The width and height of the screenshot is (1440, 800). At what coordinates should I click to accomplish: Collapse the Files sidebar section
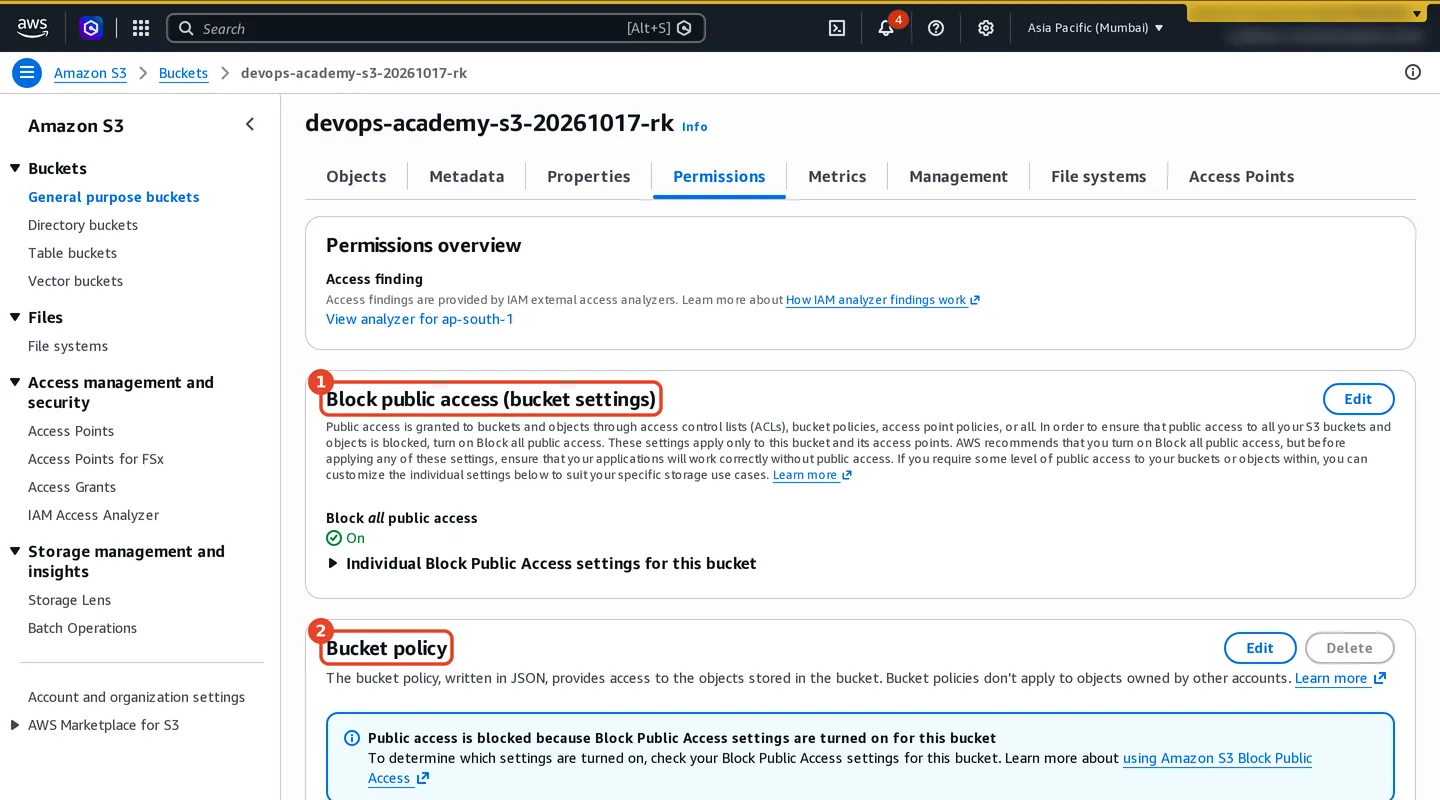tap(15, 317)
